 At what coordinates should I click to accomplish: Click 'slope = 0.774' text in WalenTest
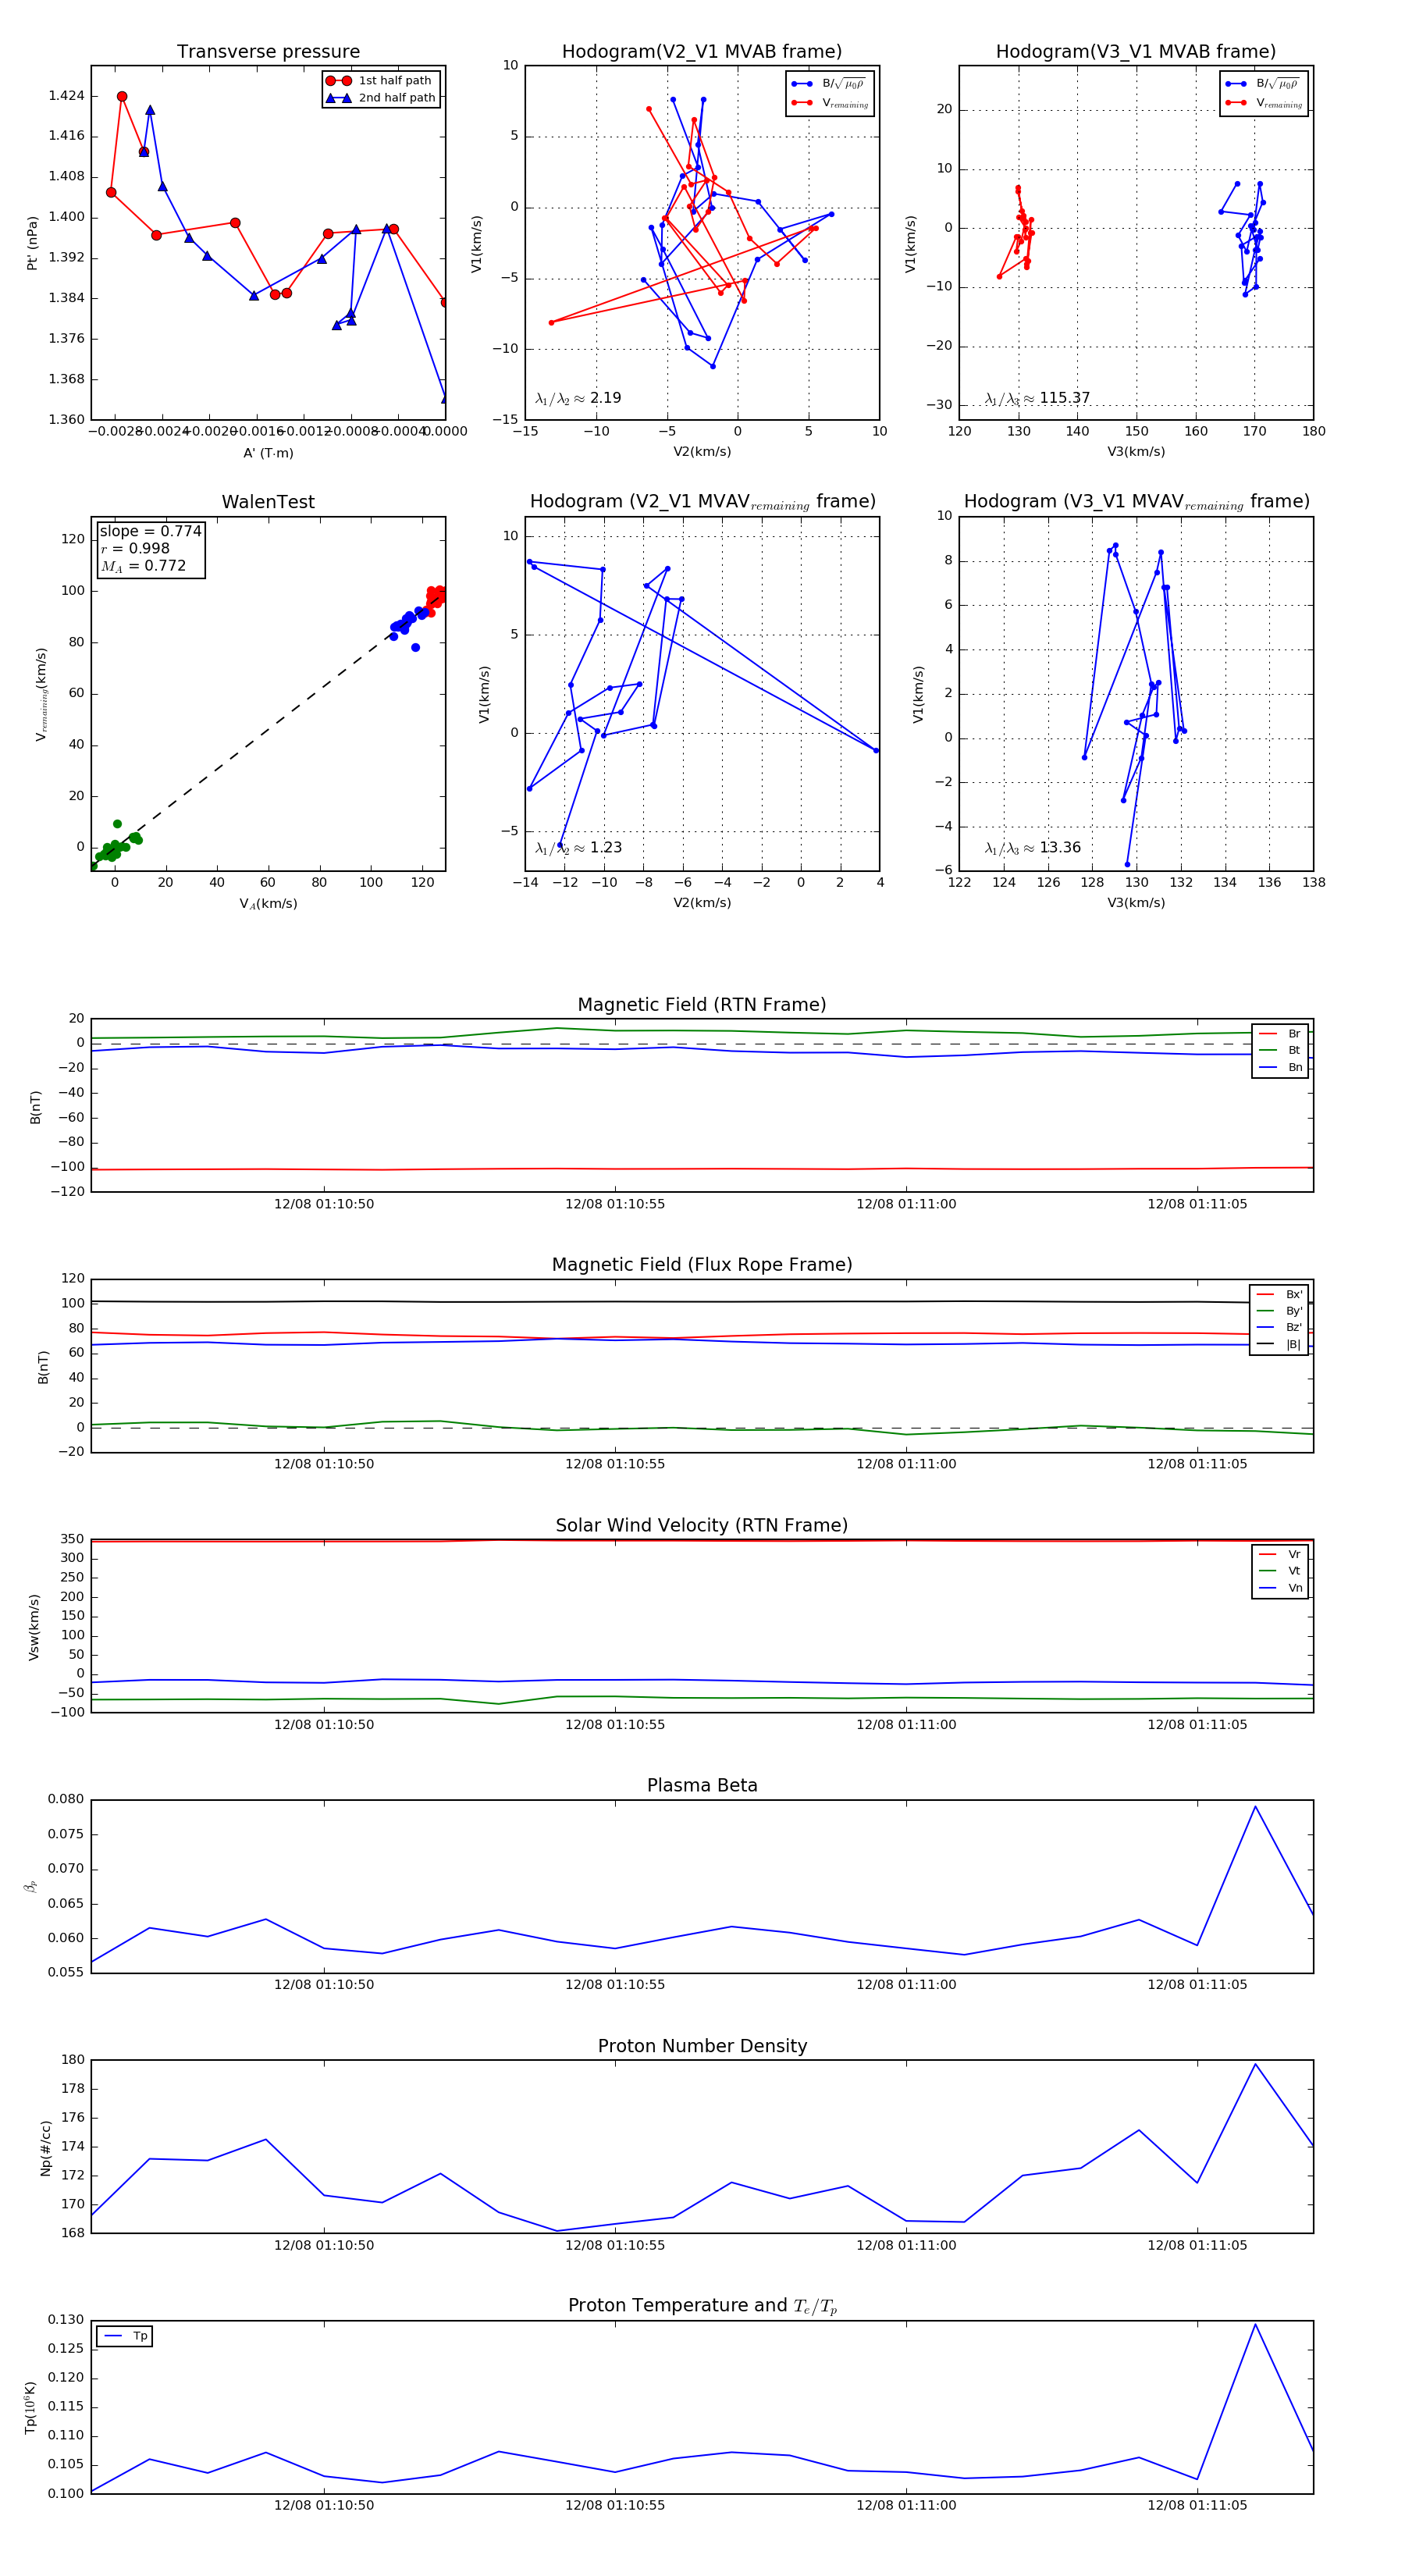150,532
